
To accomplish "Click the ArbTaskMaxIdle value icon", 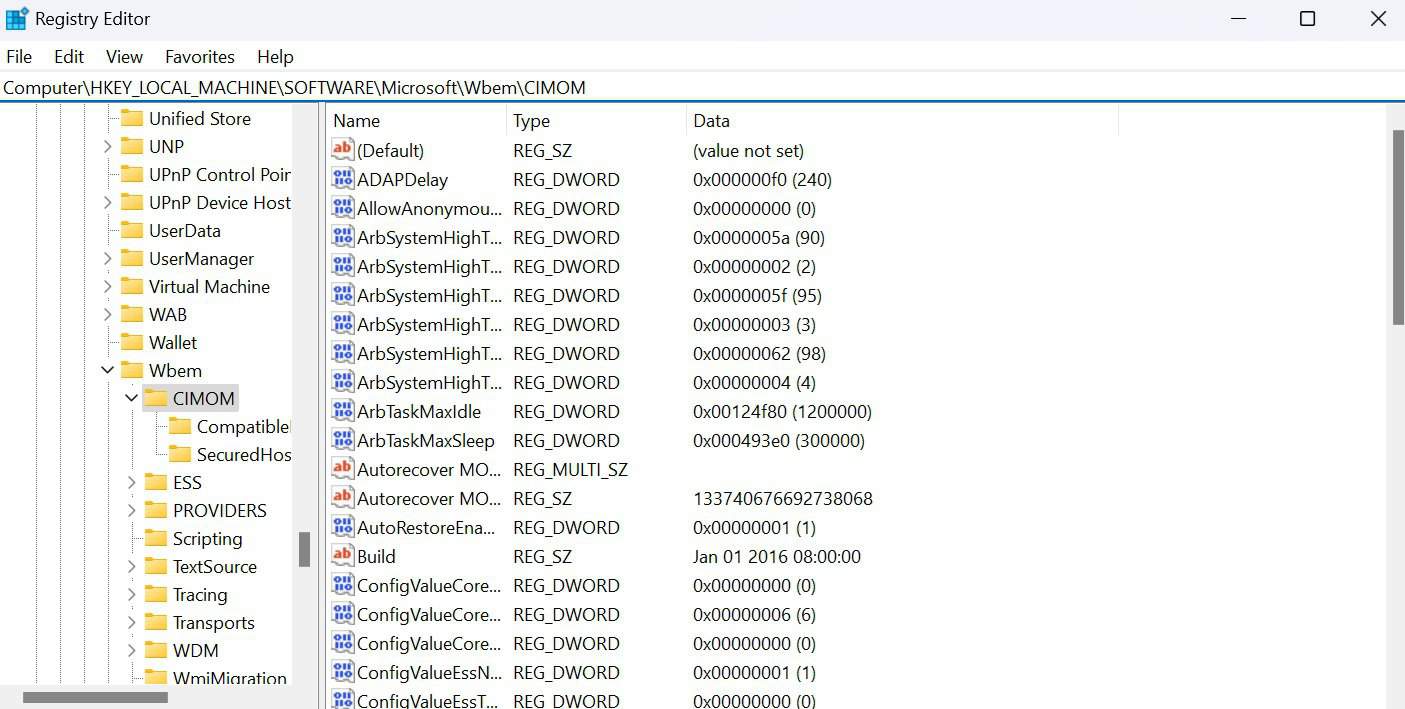I will tap(343, 411).
